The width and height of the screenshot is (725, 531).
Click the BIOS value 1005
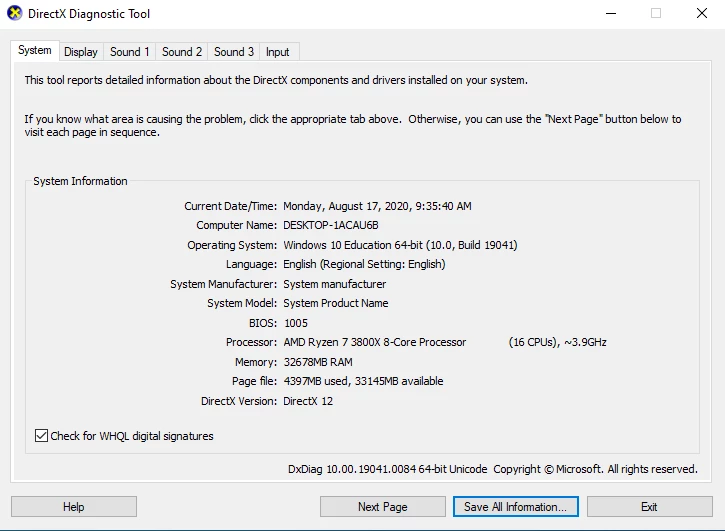[x=296, y=323]
